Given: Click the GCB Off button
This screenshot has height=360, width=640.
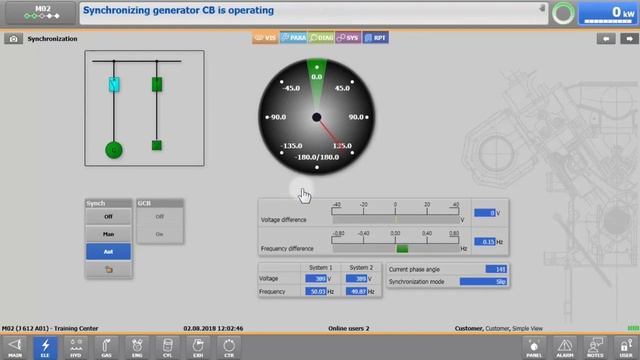Looking at the screenshot, I should point(160,217).
